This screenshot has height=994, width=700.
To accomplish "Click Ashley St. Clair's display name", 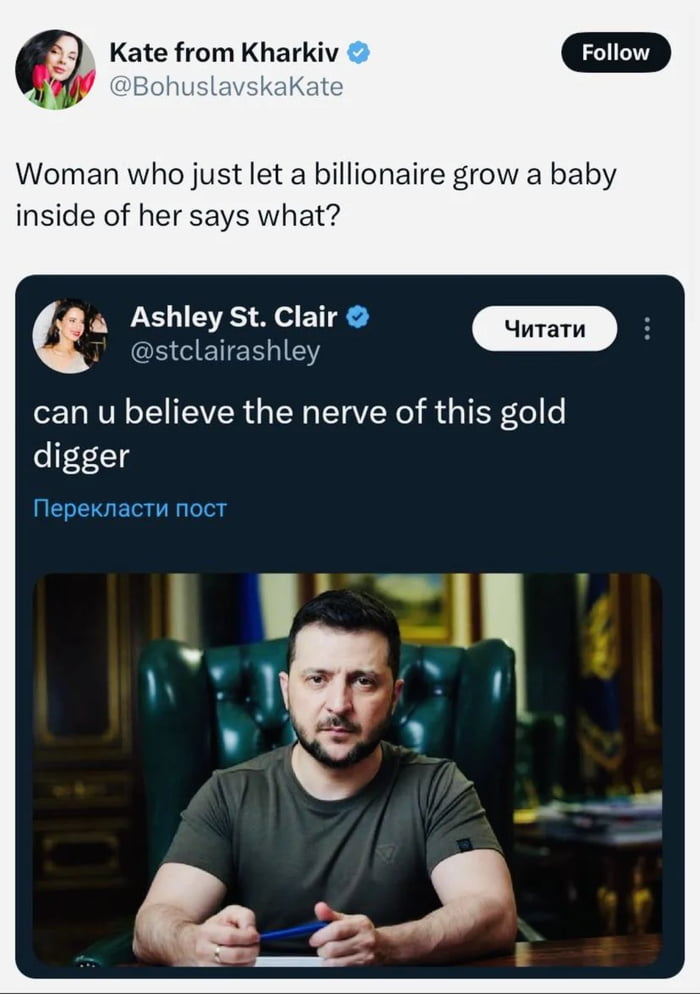I will coord(234,319).
